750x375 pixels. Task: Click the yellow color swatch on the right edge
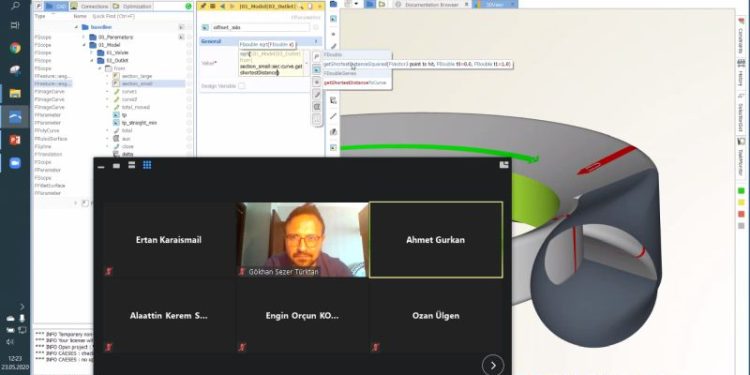coord(741,202)
